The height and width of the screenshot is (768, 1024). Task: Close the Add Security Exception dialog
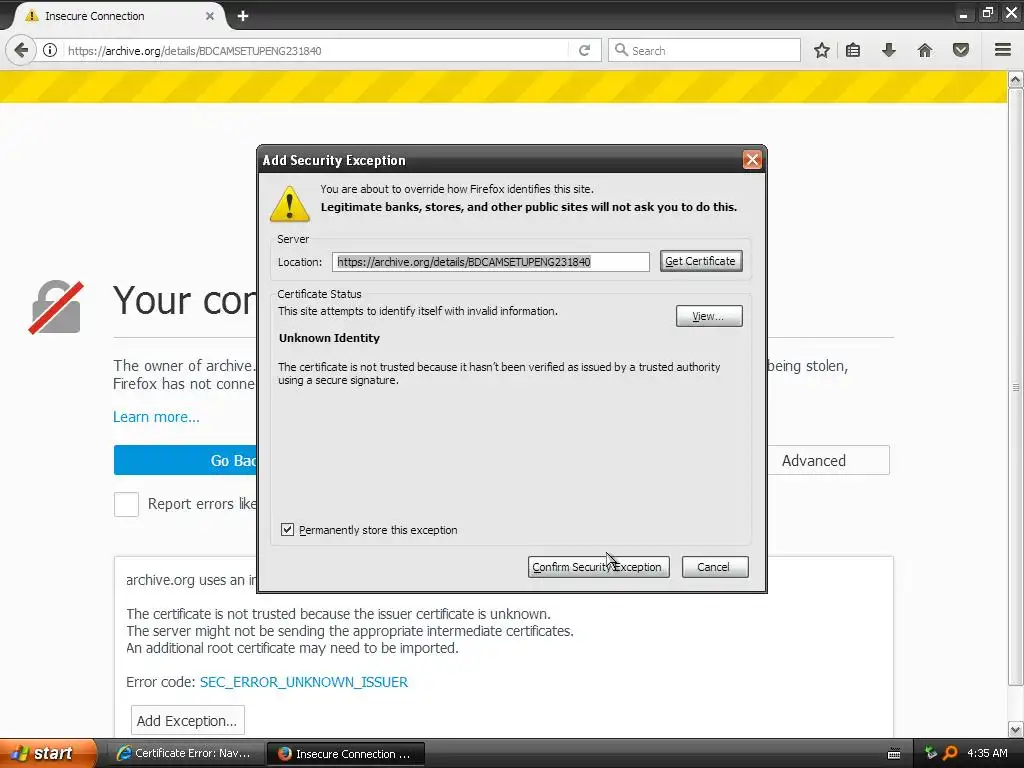click(x=752, y=159)
